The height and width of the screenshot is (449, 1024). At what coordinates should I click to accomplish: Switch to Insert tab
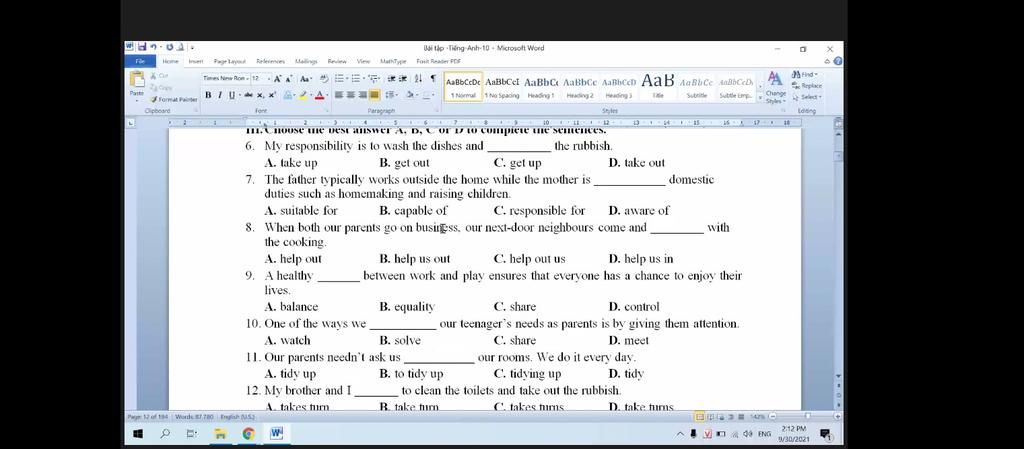(195, 61)
